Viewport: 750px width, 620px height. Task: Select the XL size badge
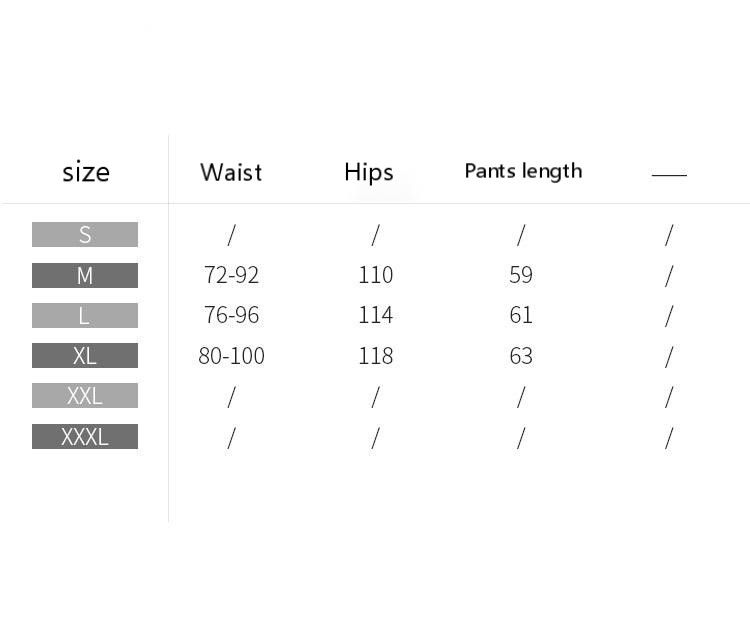tap(85, 356)
